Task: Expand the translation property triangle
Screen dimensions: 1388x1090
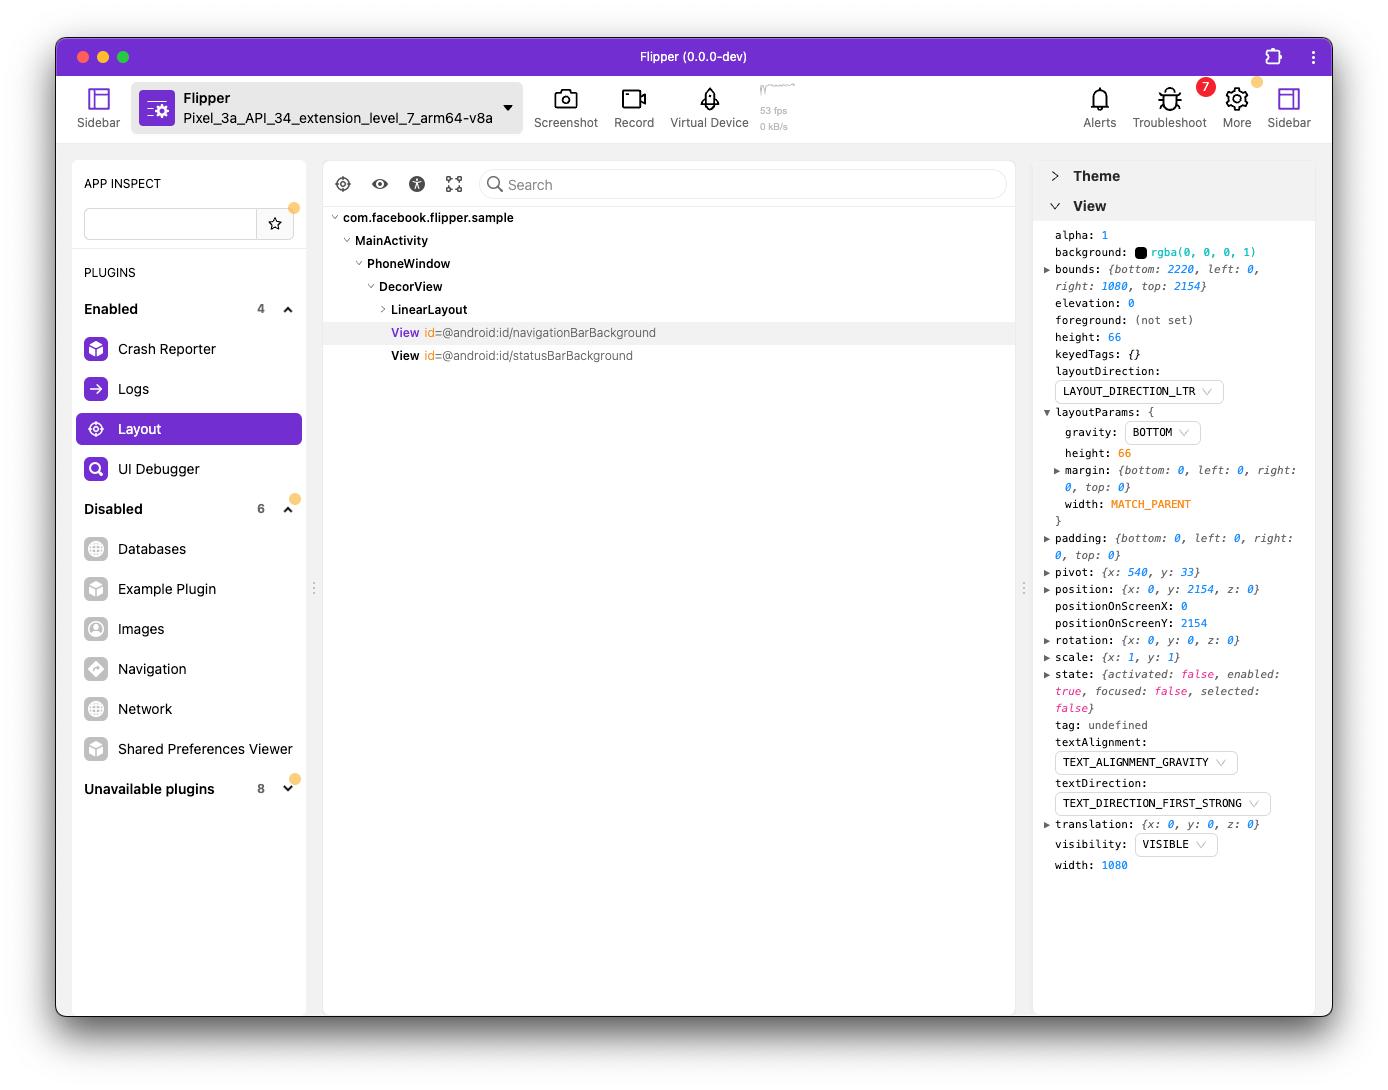Action: 1047,825
